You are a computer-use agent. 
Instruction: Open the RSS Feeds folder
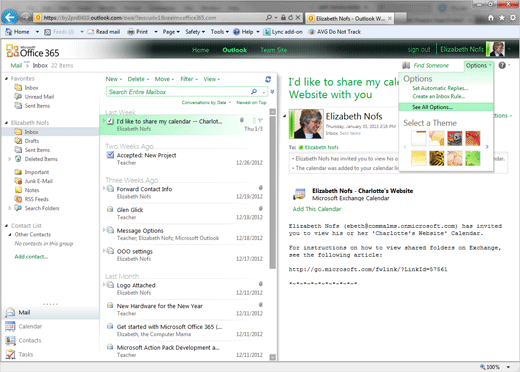(x=36, y=199)
